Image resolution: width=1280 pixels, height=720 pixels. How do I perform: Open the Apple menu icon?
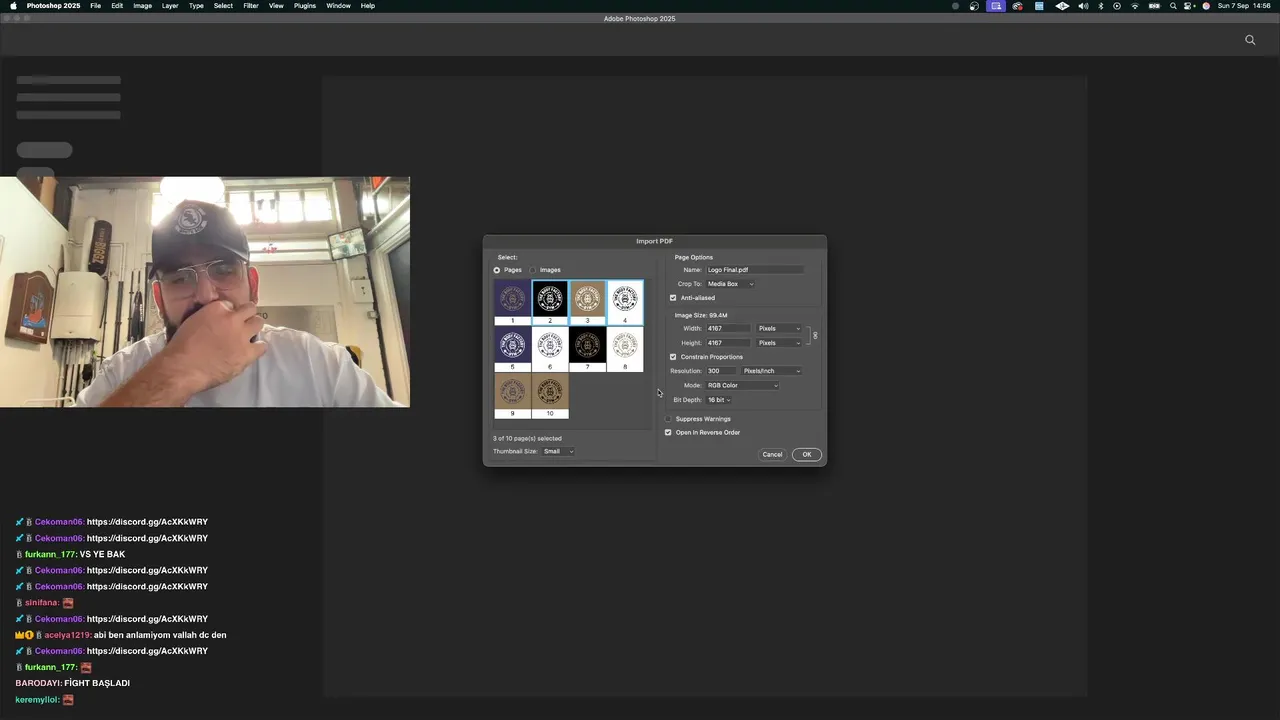tap(13, 6)
